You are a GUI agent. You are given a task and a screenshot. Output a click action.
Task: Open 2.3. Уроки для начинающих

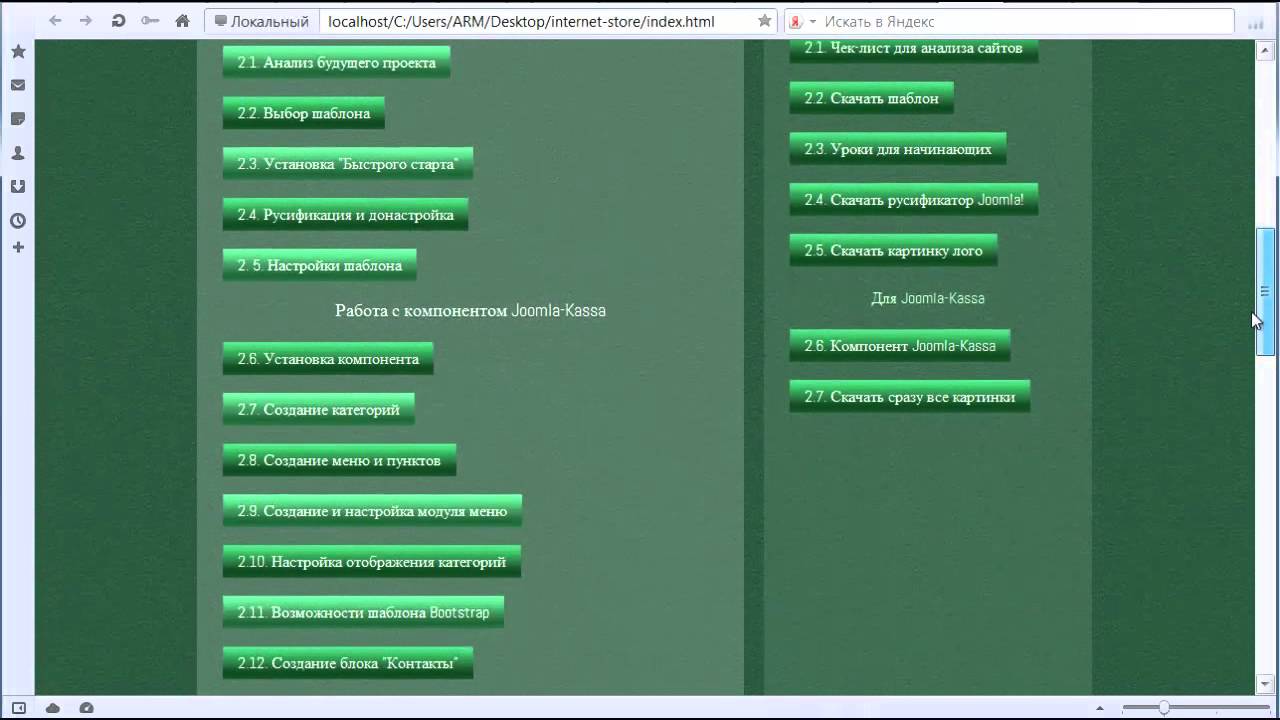(x=898, y=149)
